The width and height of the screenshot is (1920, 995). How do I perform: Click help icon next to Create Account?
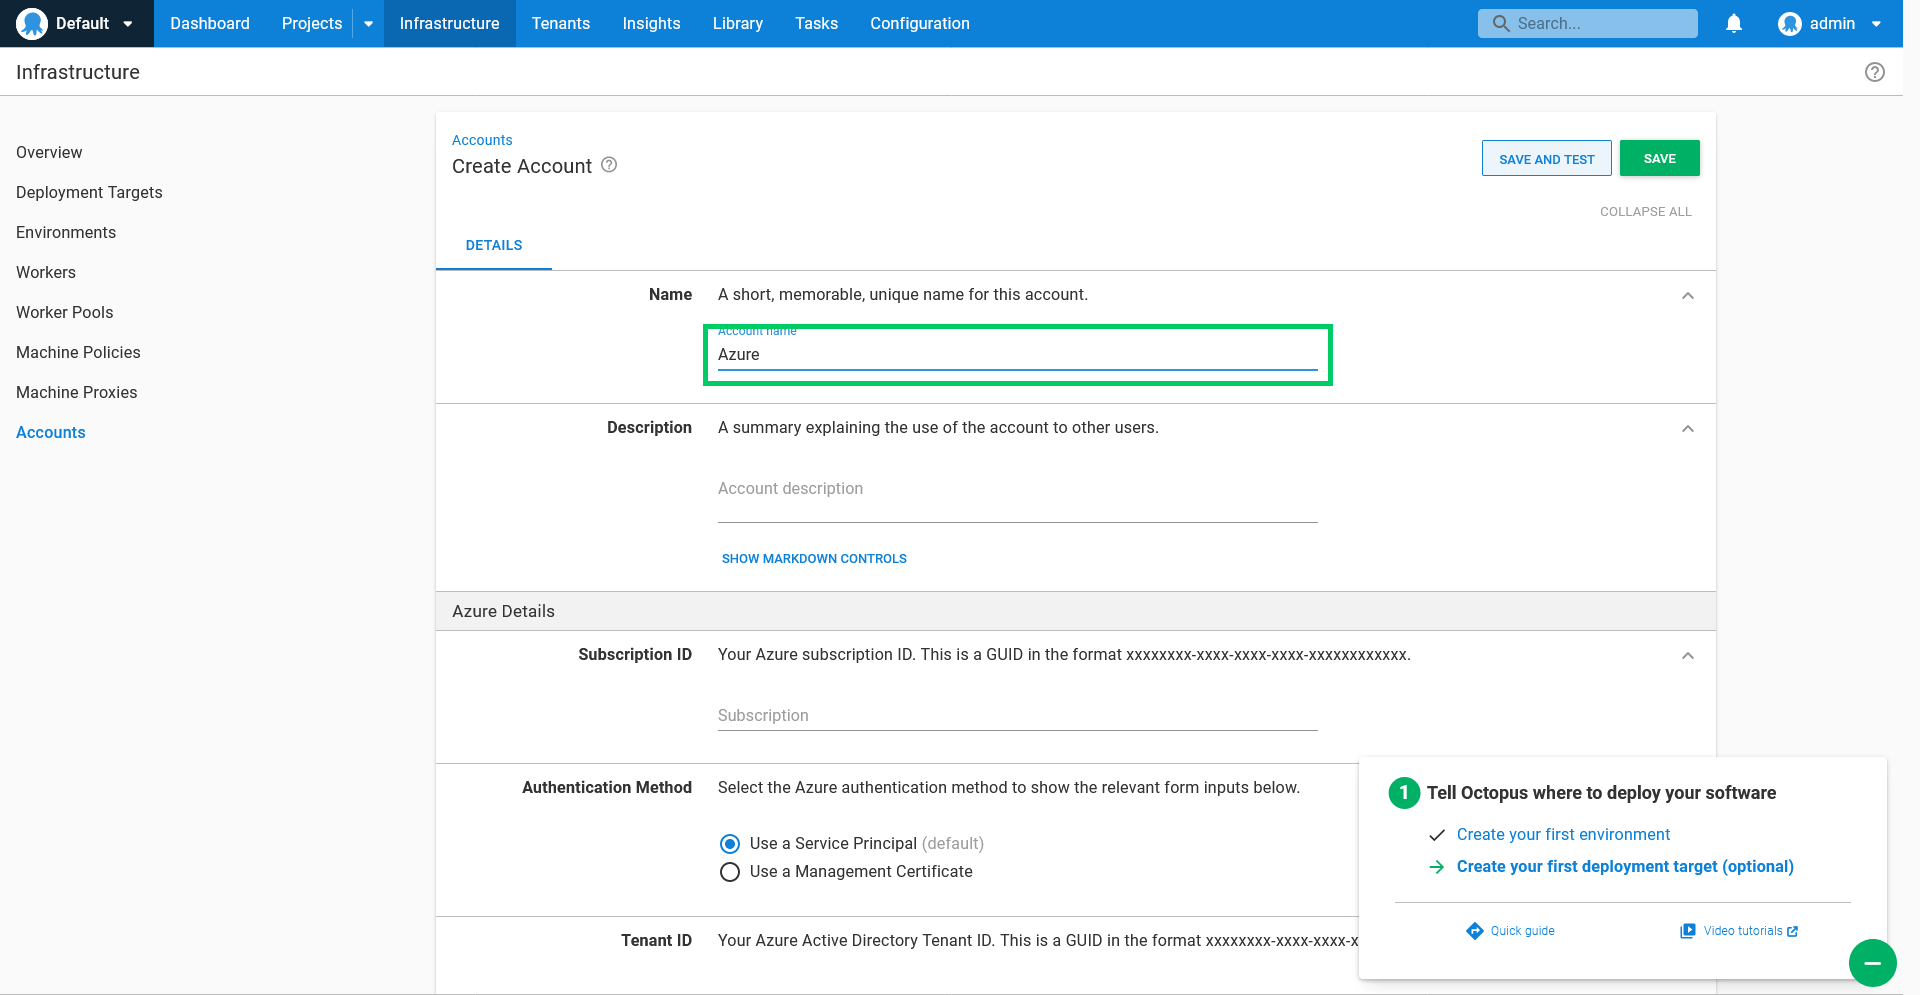[x=609, y=165]
